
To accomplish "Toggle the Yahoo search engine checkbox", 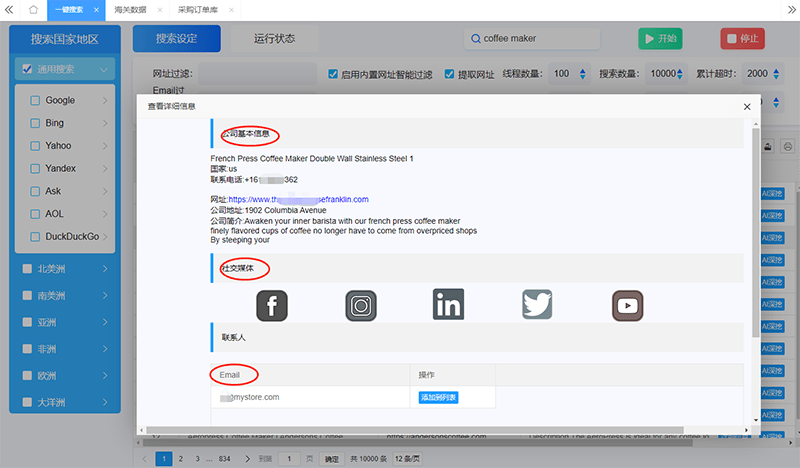I will click(35, 146).
